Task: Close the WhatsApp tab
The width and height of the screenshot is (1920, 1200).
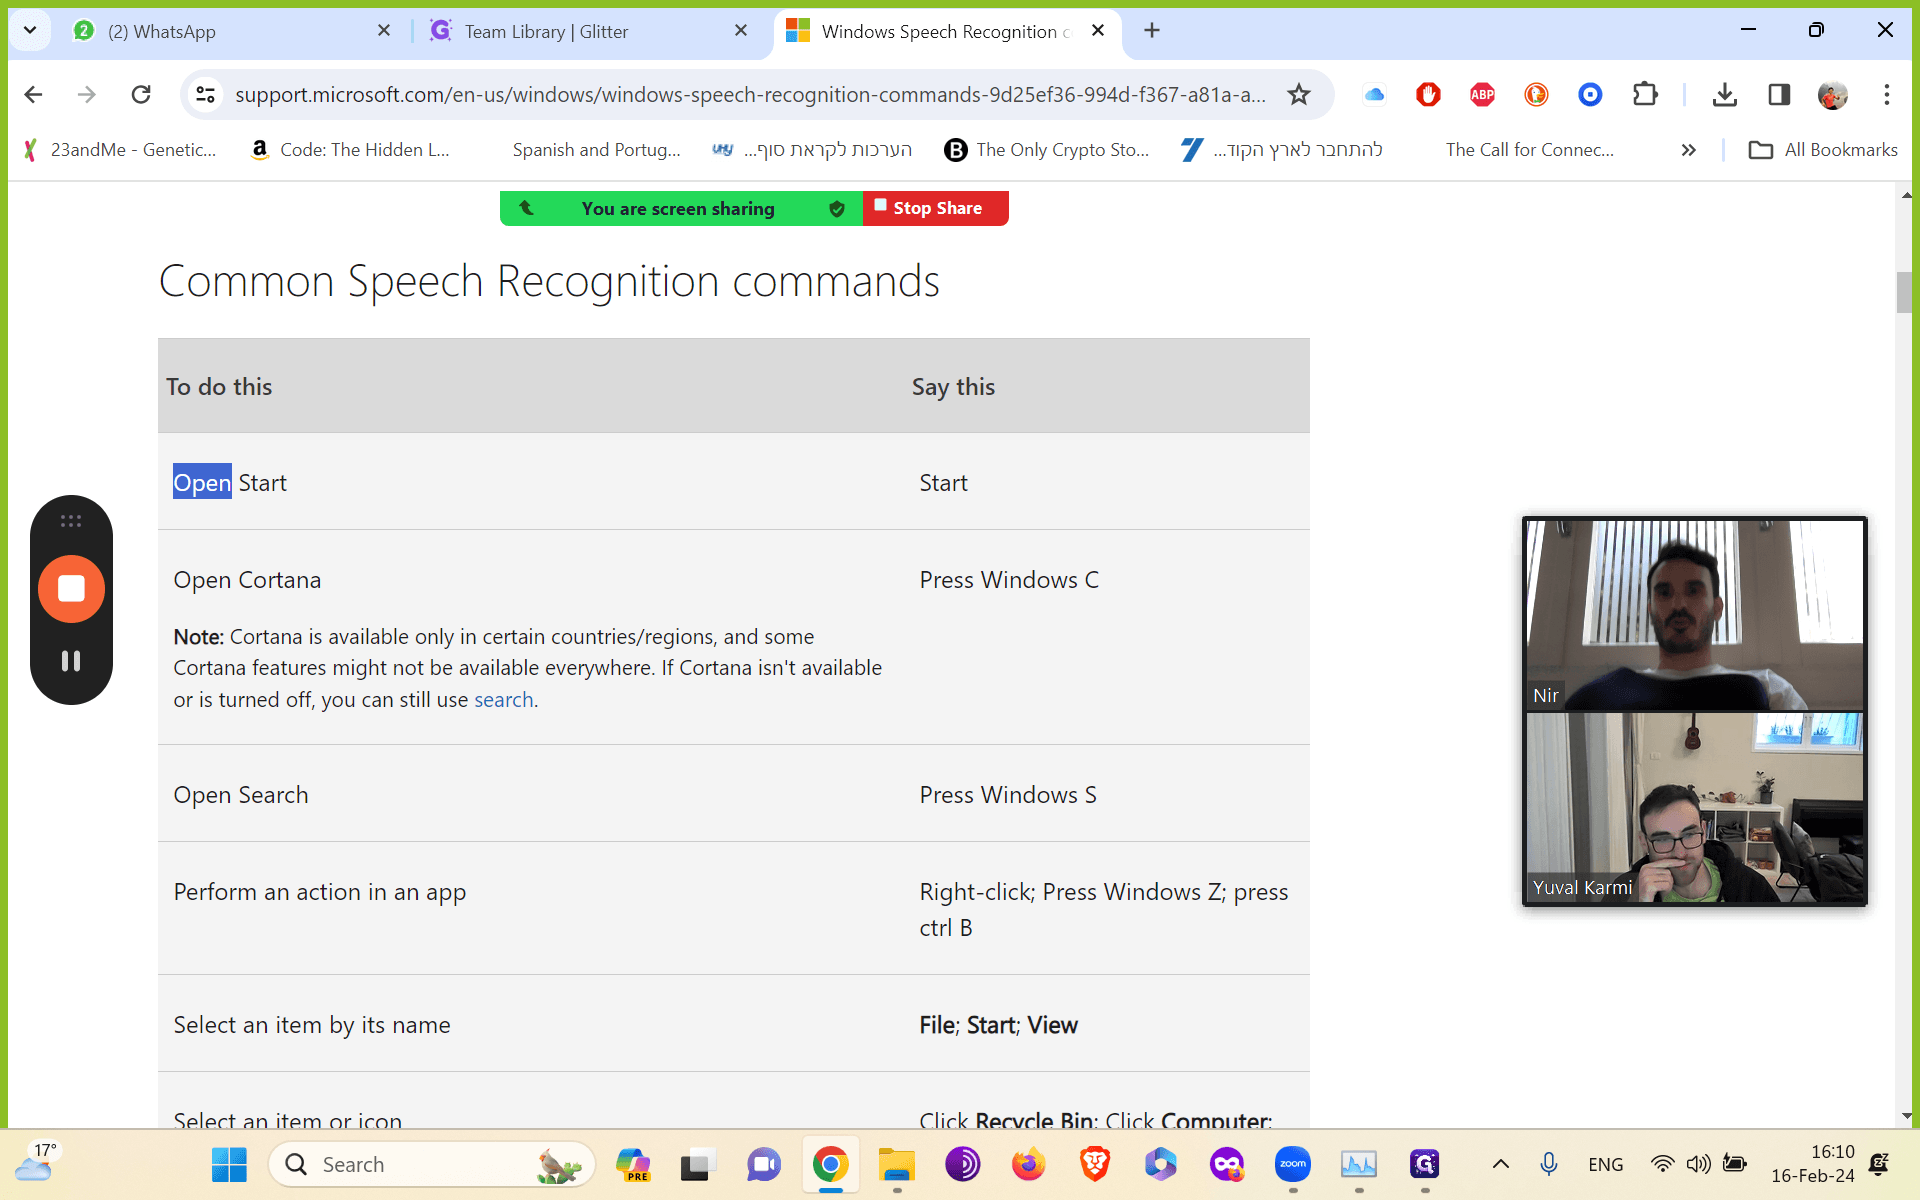Action: [x=384, y=31]
